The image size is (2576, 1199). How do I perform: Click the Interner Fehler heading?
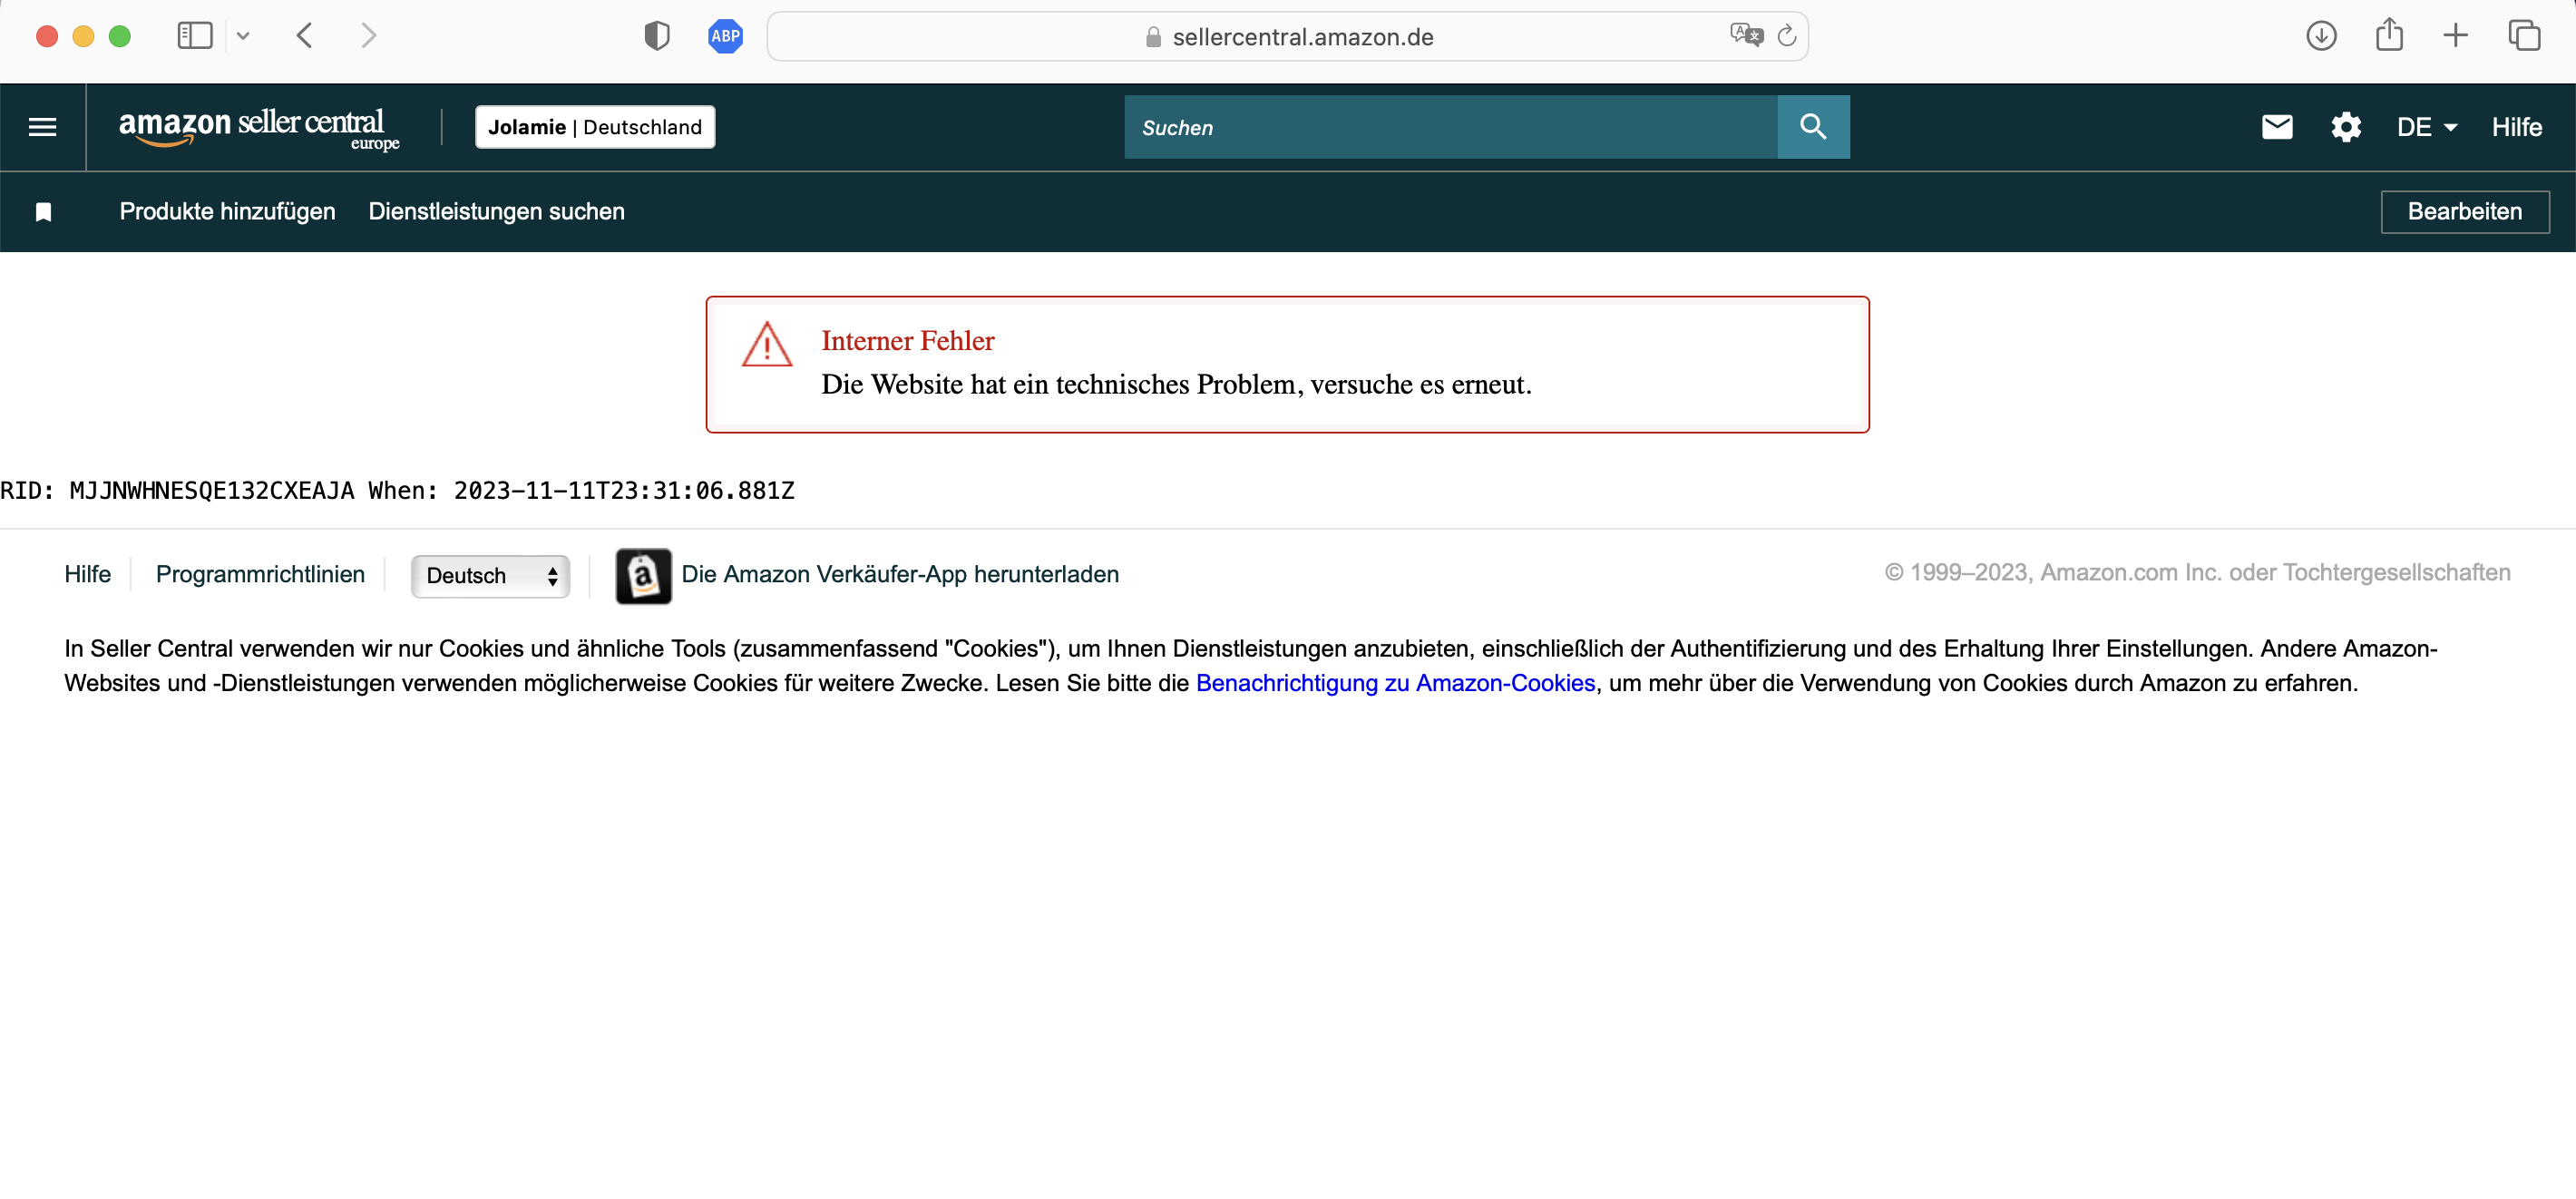click(x=908, y=341)
